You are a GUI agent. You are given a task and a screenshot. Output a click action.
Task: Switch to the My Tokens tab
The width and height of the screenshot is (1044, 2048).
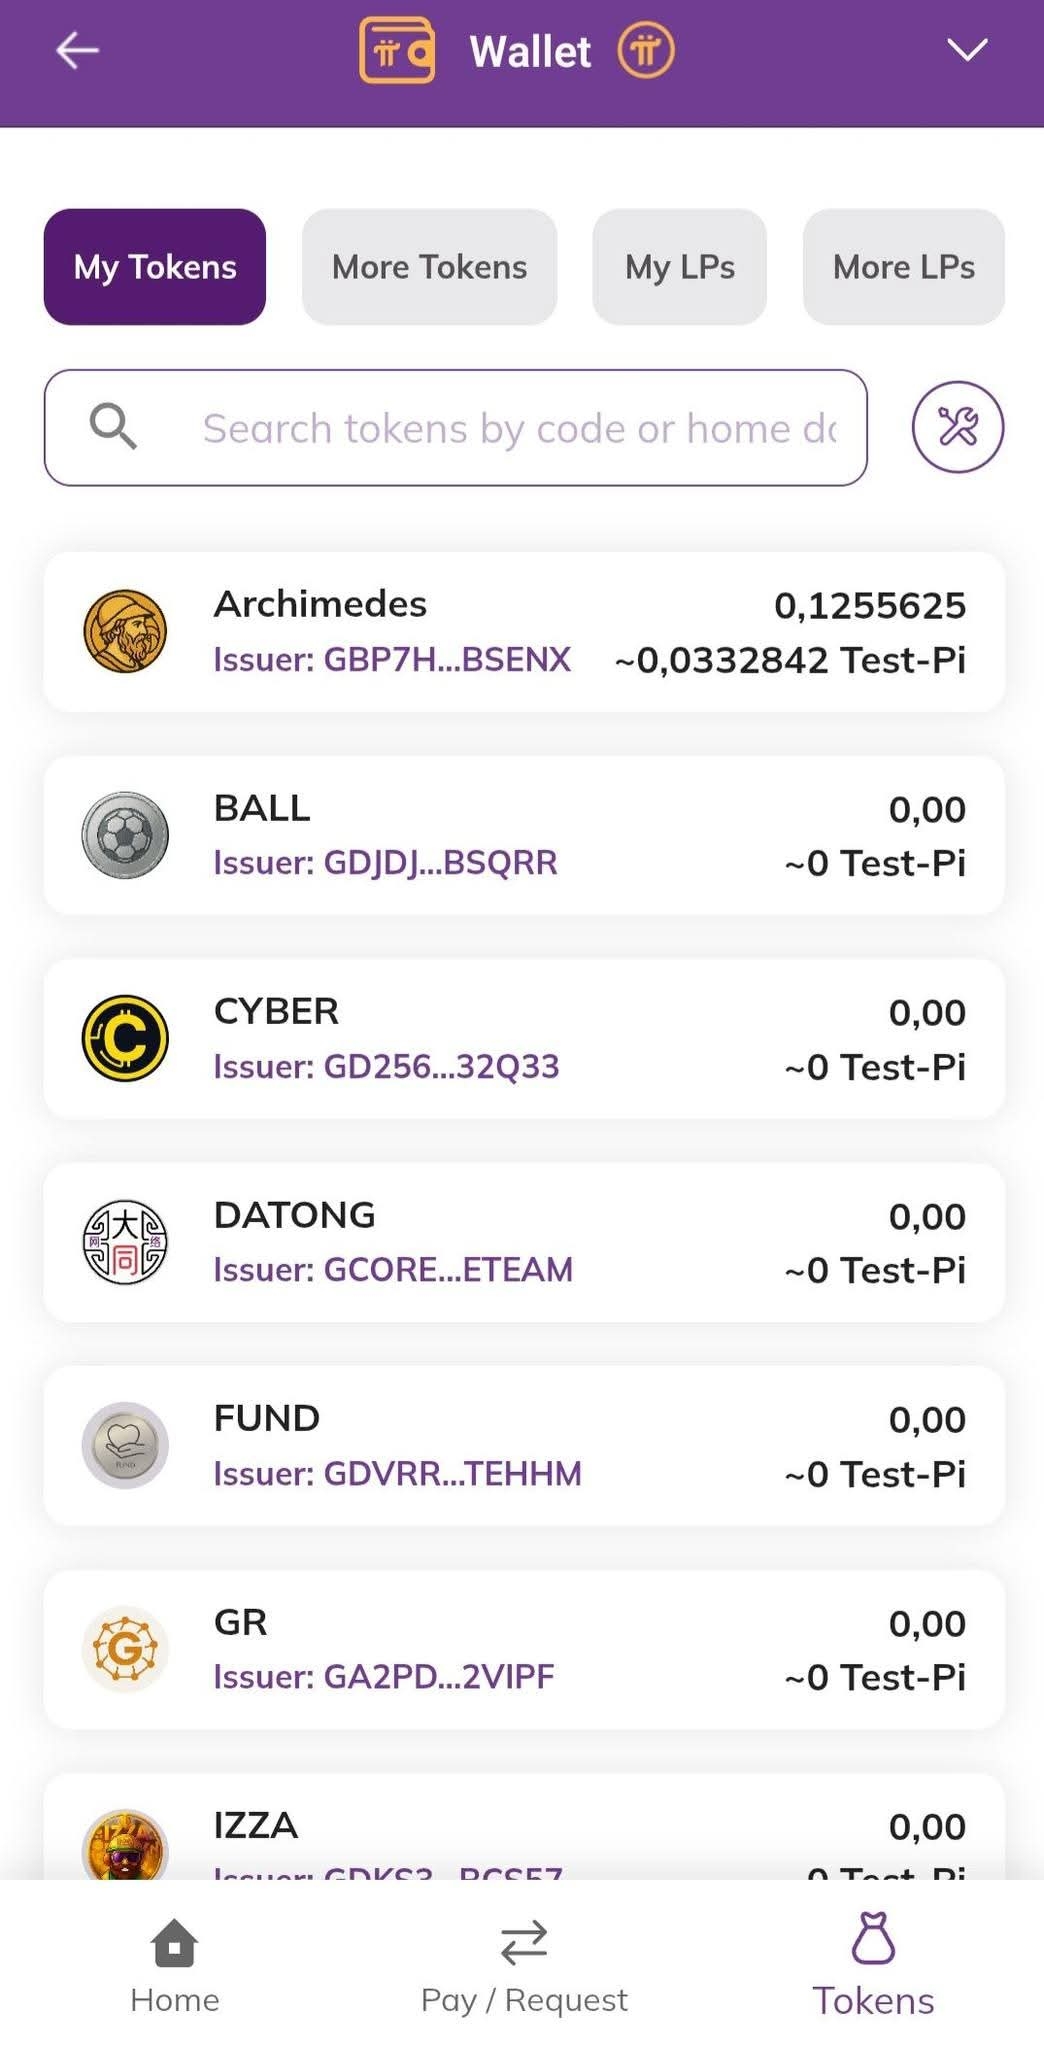[155, 267]
